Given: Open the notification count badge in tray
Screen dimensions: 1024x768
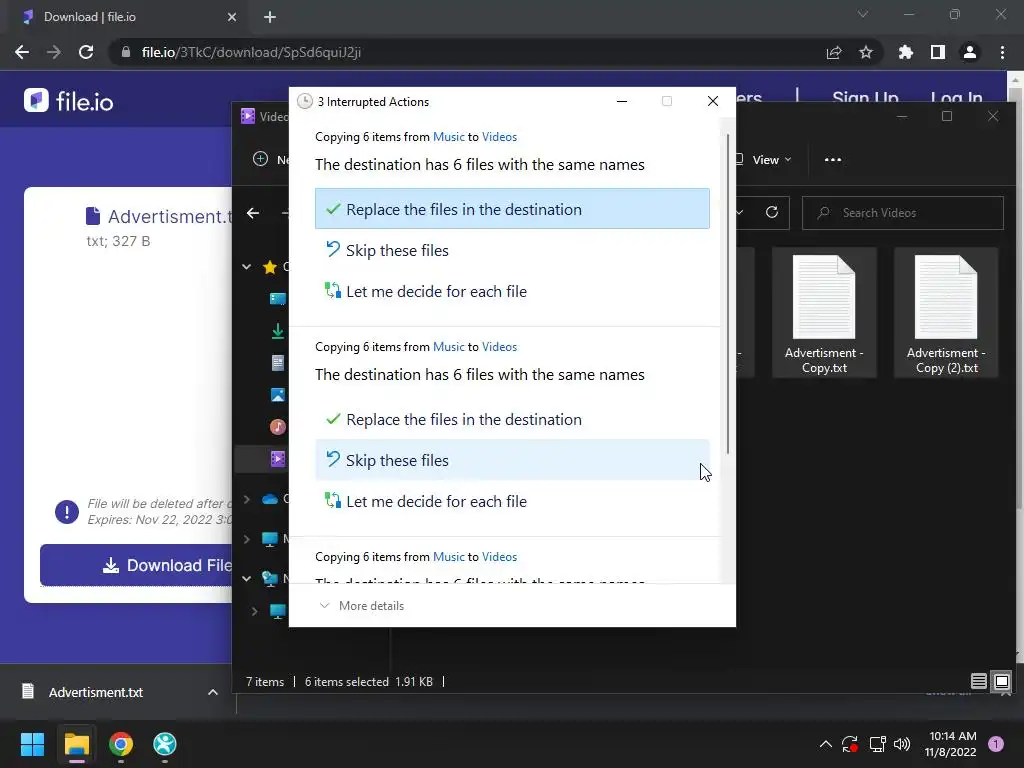Looking at the screenshot, I should [x=996, y=744].
